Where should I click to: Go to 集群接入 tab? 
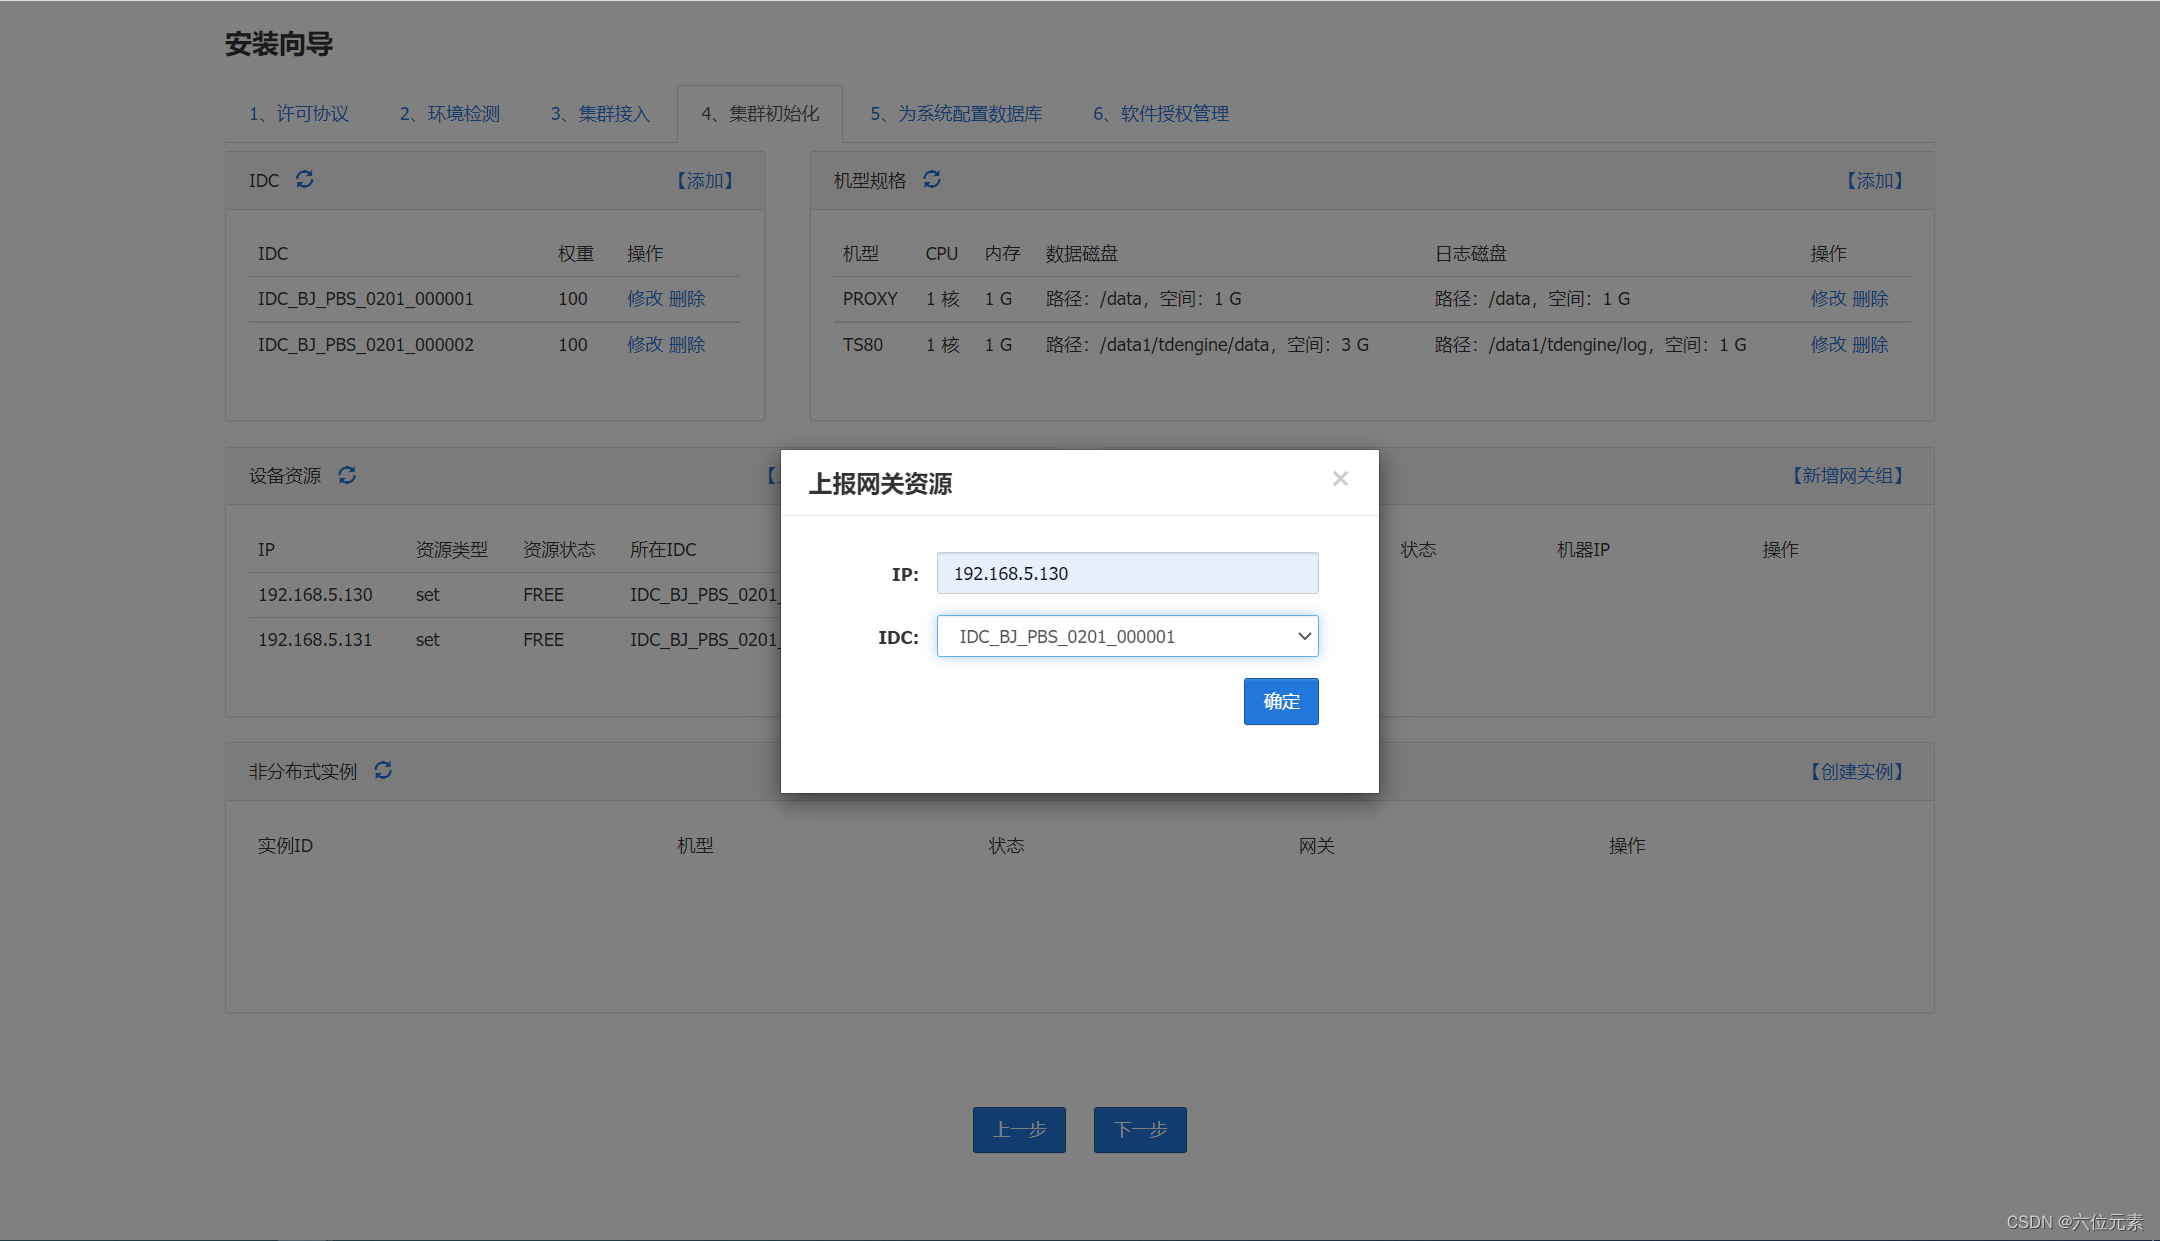(x=600, y=114)
